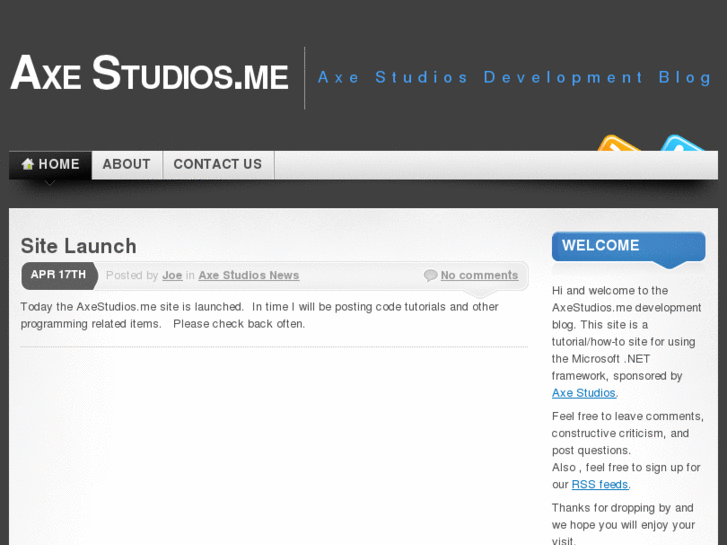Click the Axe Studios.me site logo
The image size is (727, 545).
pyautogui.click(x=149, y=73)
